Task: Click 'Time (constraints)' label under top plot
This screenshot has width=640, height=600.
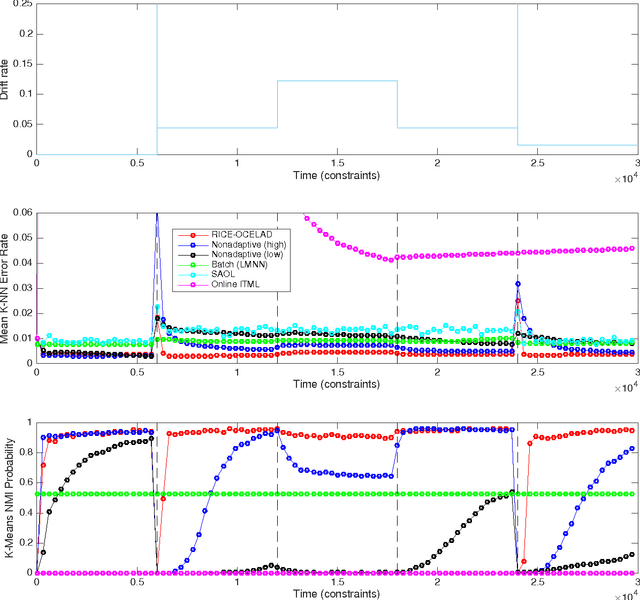Action: click(337, 175)
